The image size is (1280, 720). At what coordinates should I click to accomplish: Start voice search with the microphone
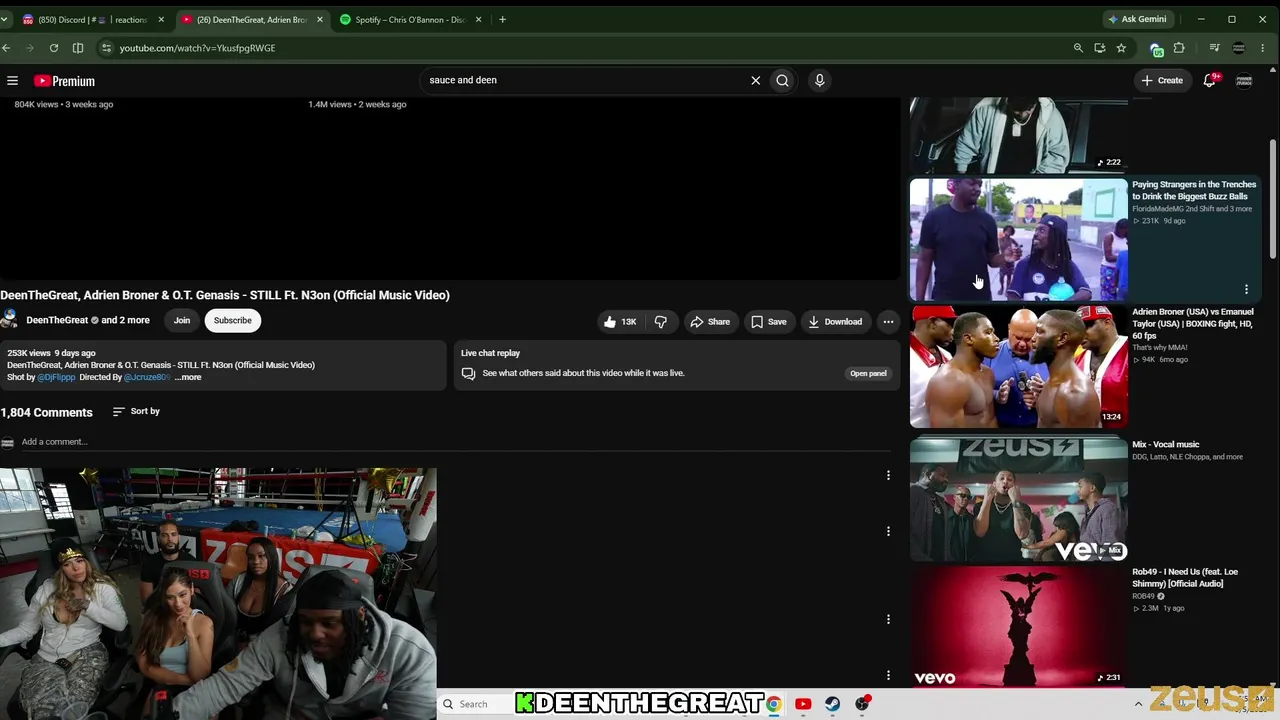(x=819, y=80)
